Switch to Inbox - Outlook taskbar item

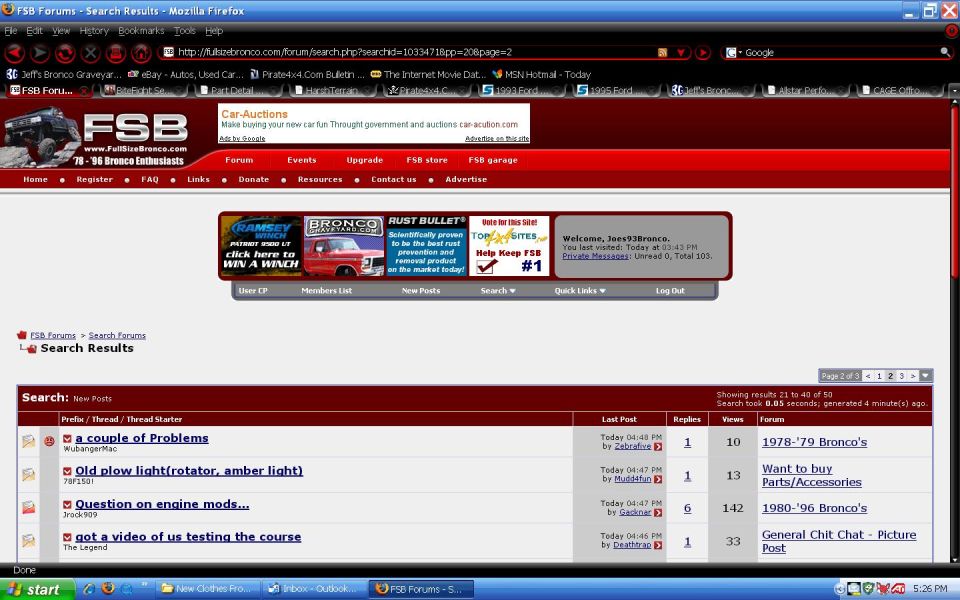(x=314, y=589)
